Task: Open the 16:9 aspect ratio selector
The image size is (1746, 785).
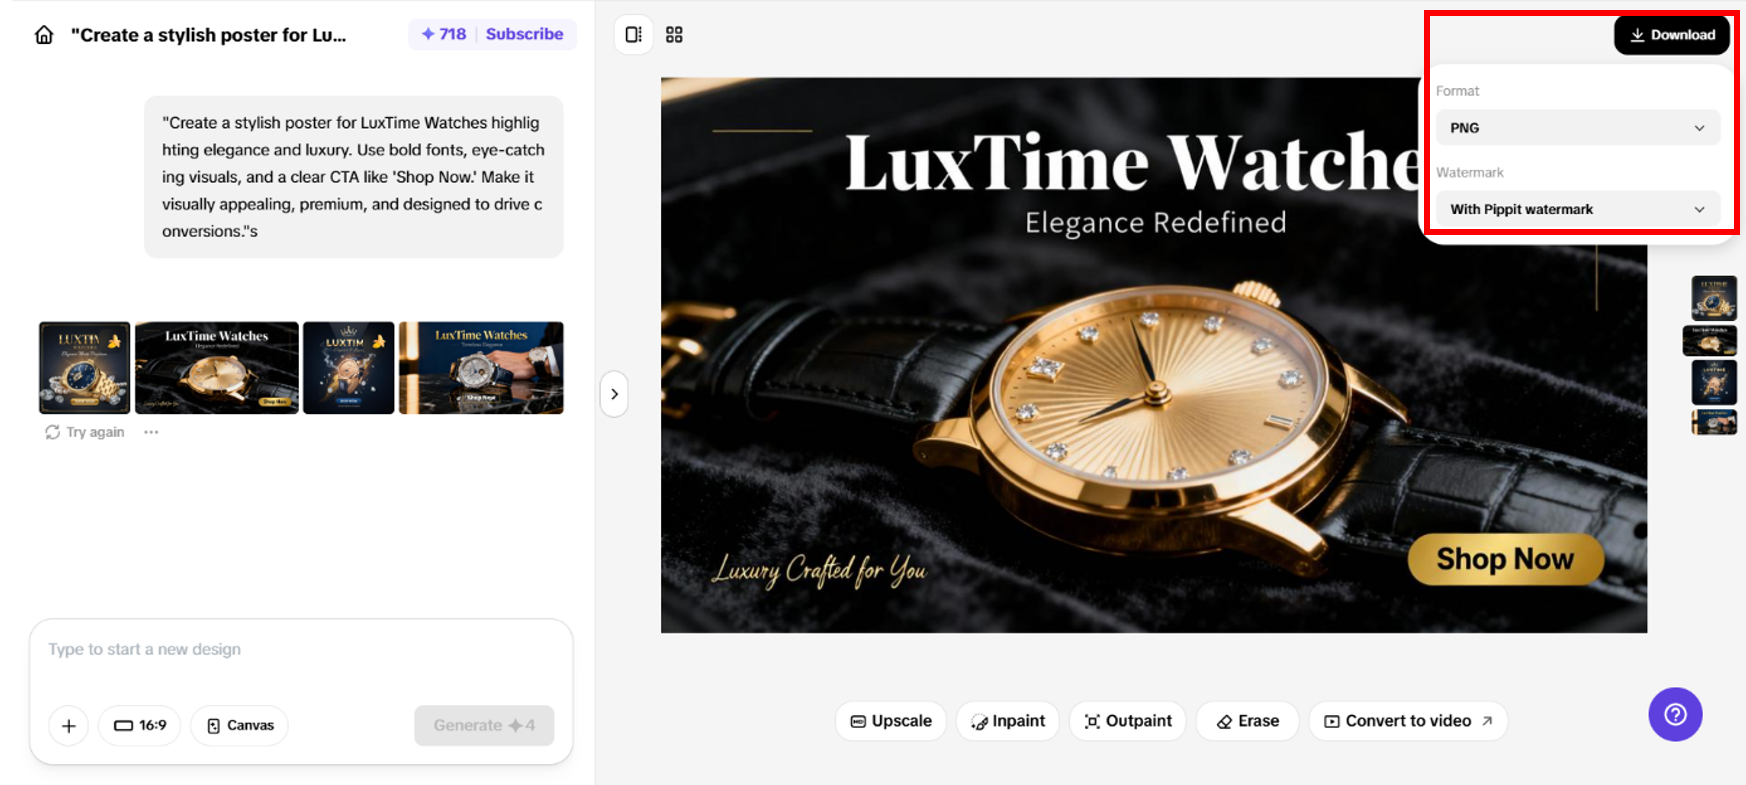Action: coord(140,726)
